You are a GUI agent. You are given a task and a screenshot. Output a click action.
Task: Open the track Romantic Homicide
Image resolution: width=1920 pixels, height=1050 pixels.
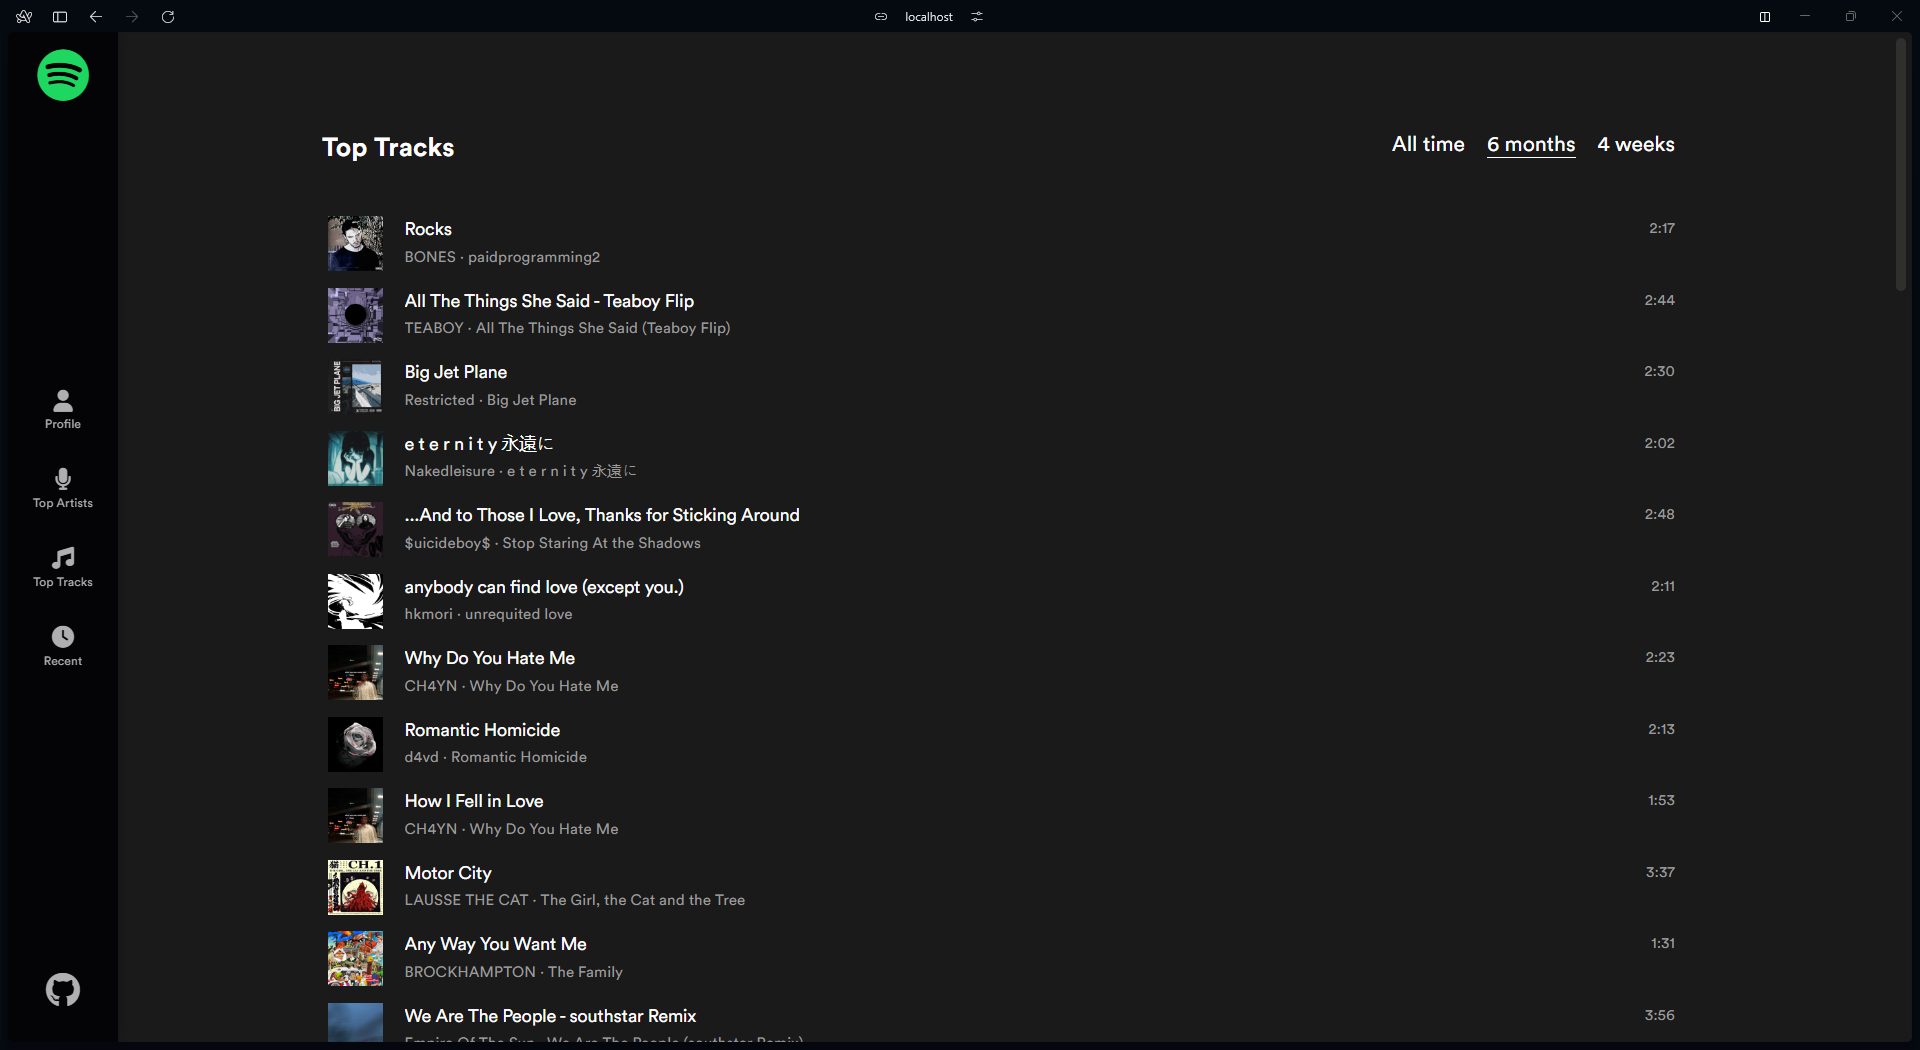point(482,730)
